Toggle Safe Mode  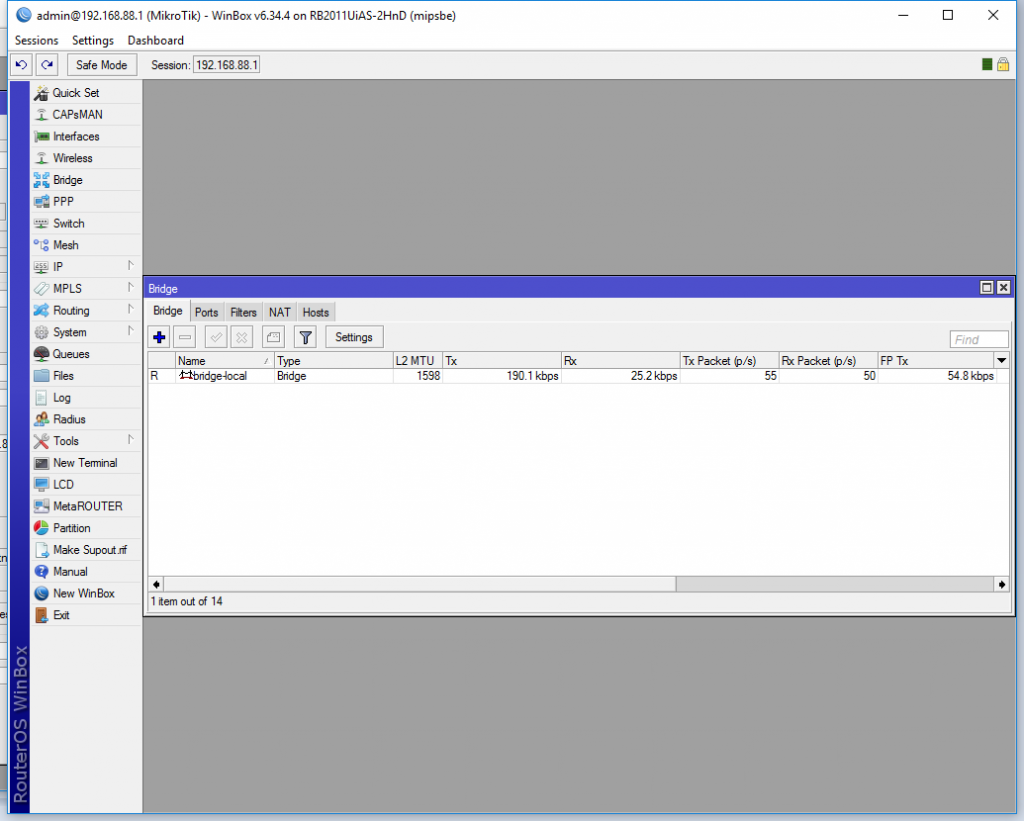point(101,65)
